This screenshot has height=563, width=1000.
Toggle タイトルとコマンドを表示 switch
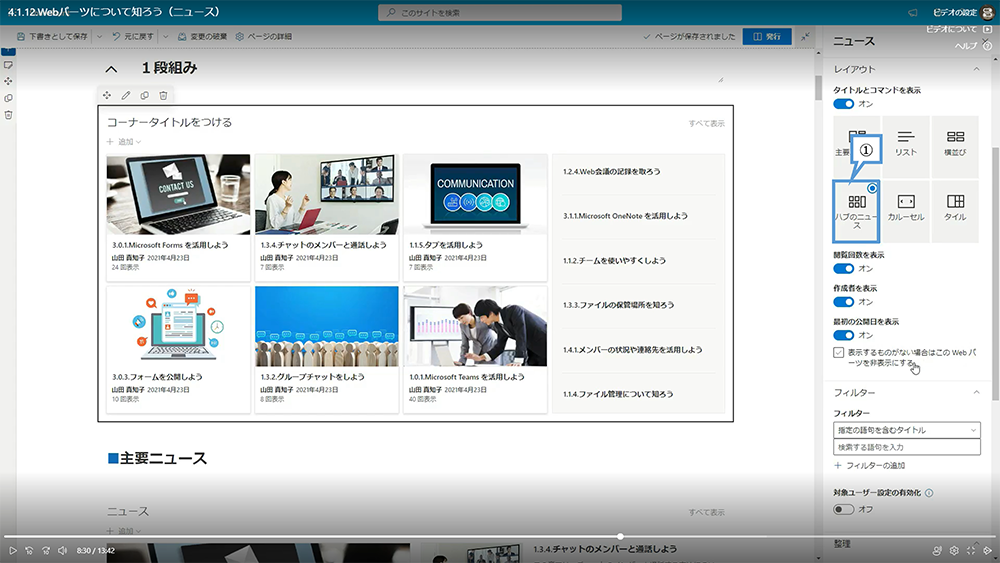[844, 104]
